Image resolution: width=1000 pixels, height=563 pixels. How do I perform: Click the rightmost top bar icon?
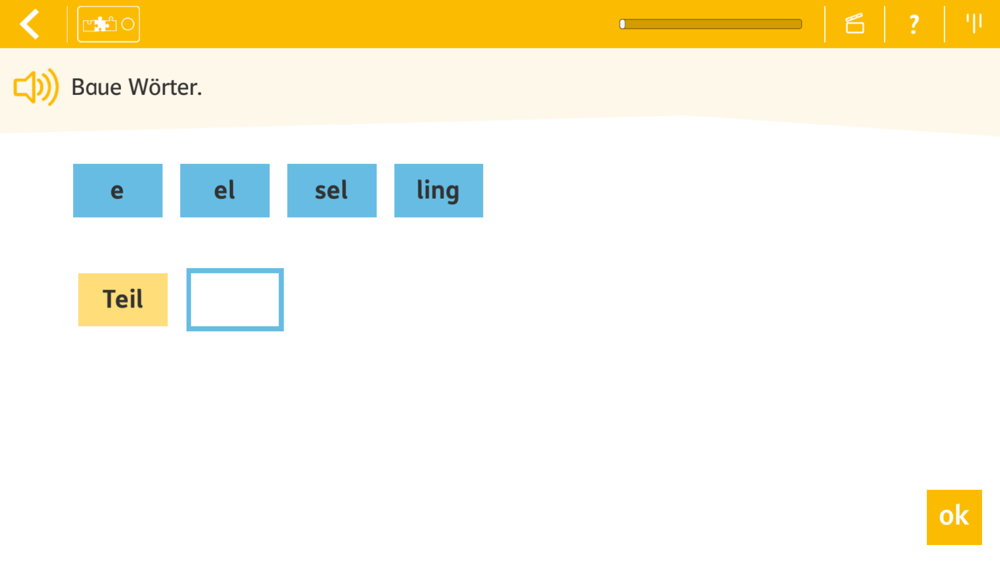(x=973, y=23)
